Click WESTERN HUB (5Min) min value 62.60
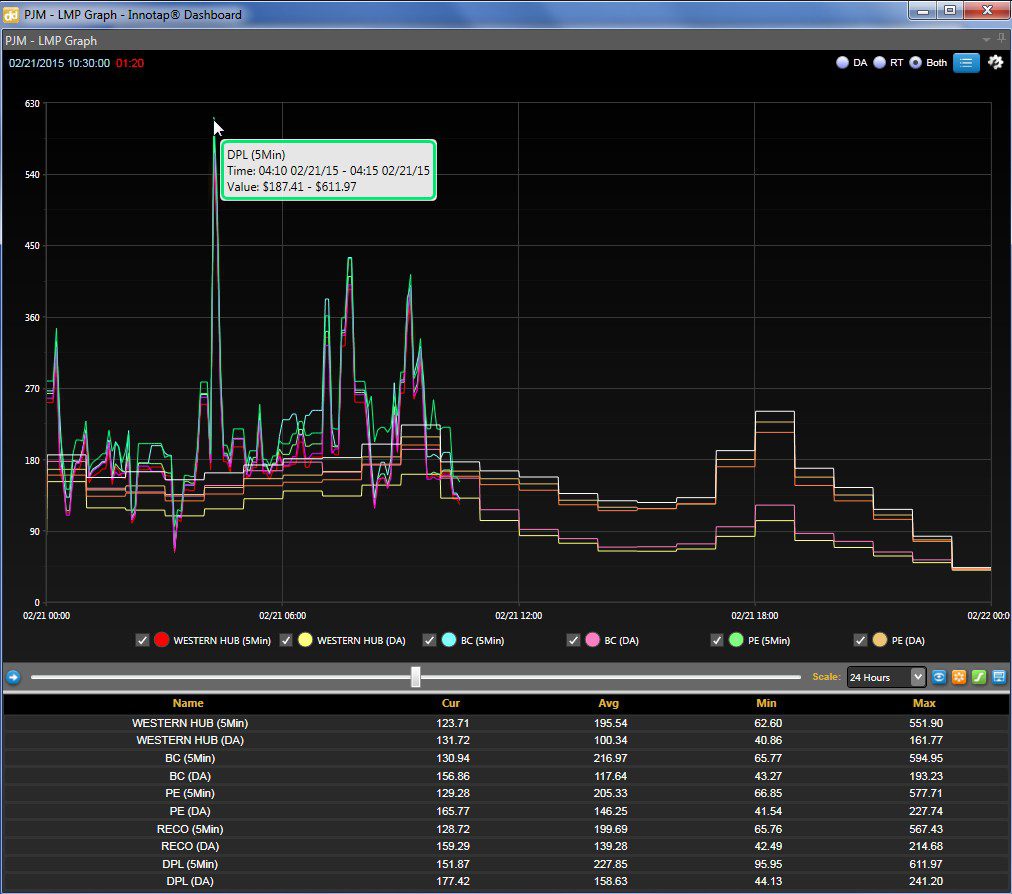 [x=768, y=723]
